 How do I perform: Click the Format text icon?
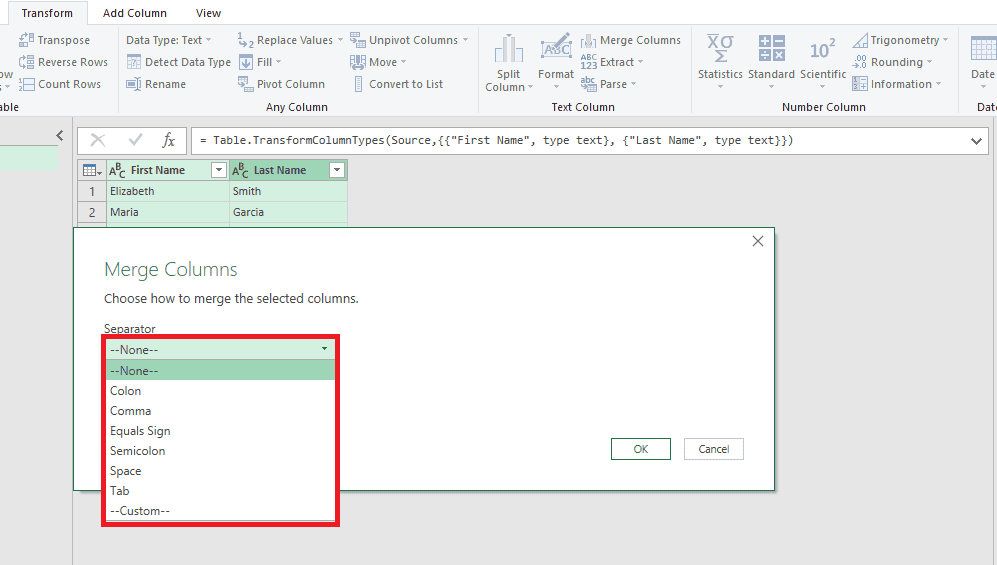pyautogui.click(x=556, y=48)
